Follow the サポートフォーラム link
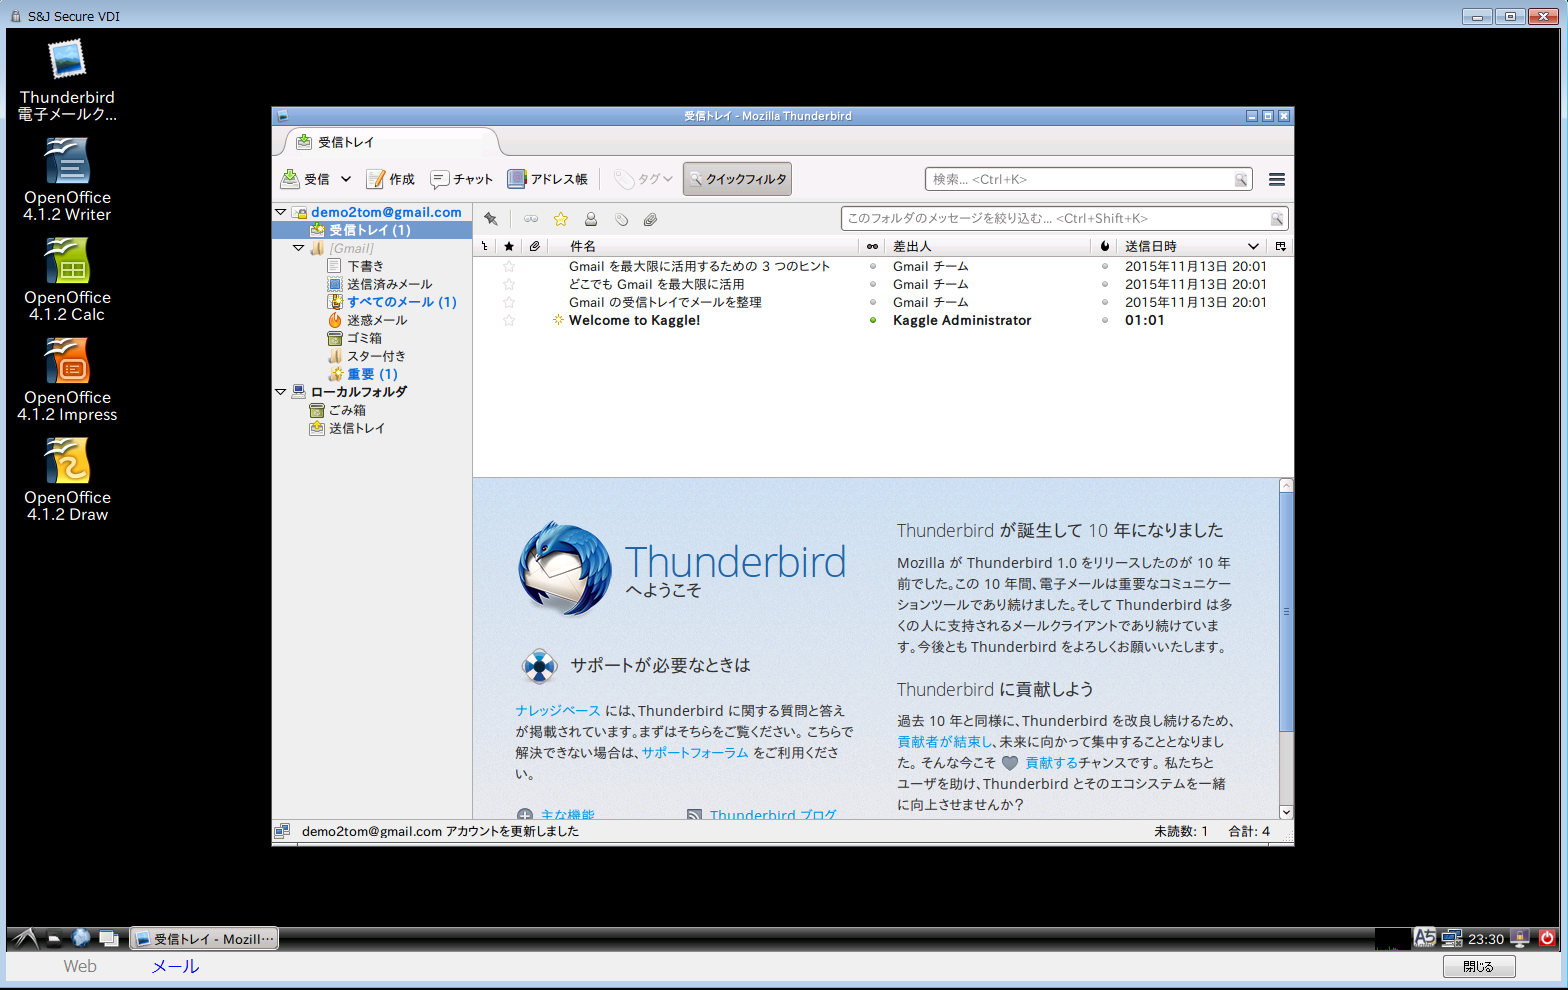 (x=695, y=752)
